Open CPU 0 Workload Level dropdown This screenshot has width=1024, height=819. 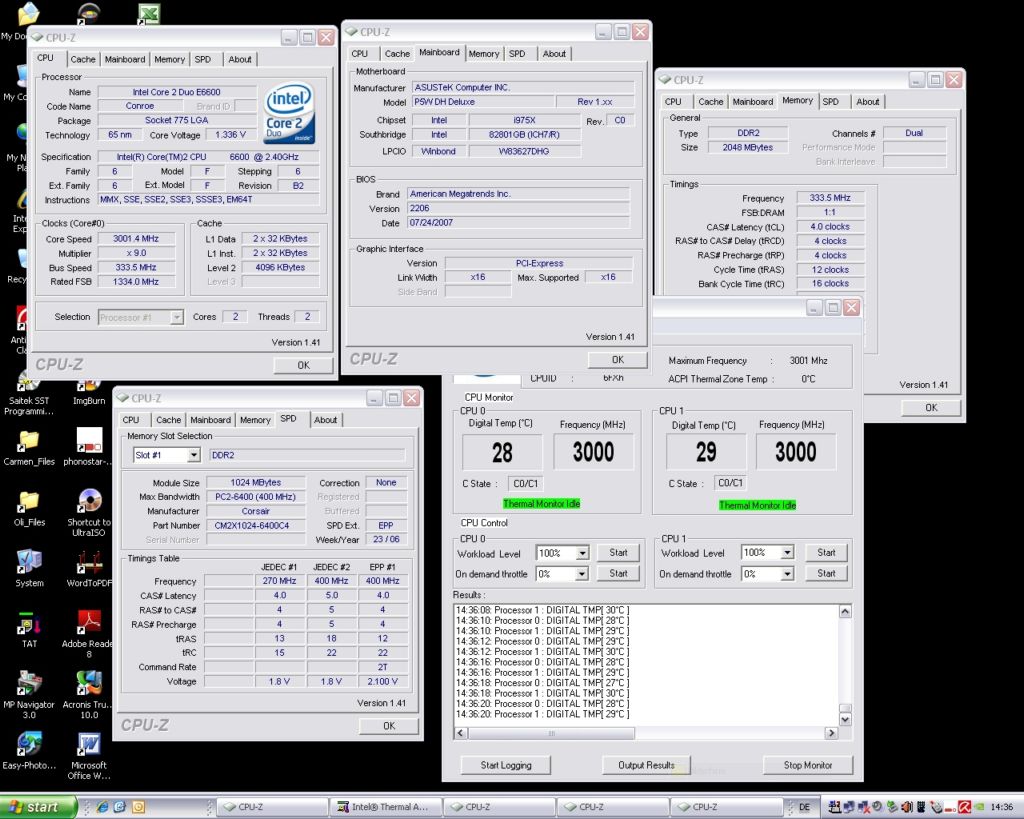[582, 553]
